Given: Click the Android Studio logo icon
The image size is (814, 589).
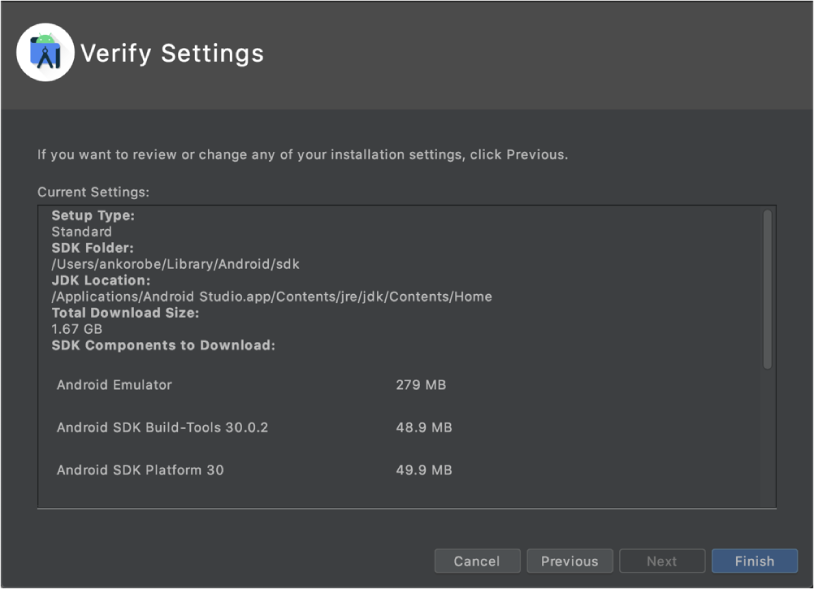Looking at the screenshot, I should click(x=45, y=52).
